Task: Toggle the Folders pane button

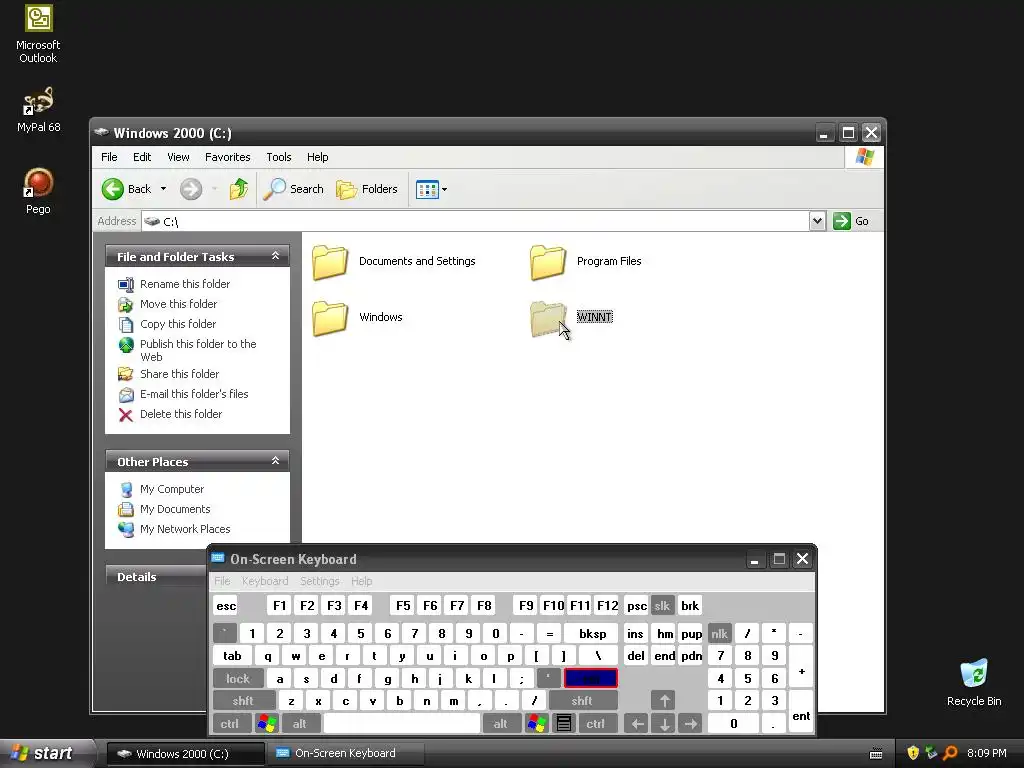Action: (367, 189)
